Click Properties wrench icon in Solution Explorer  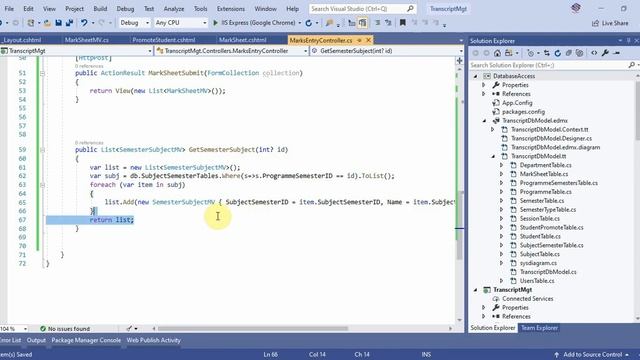pos(605,53)
